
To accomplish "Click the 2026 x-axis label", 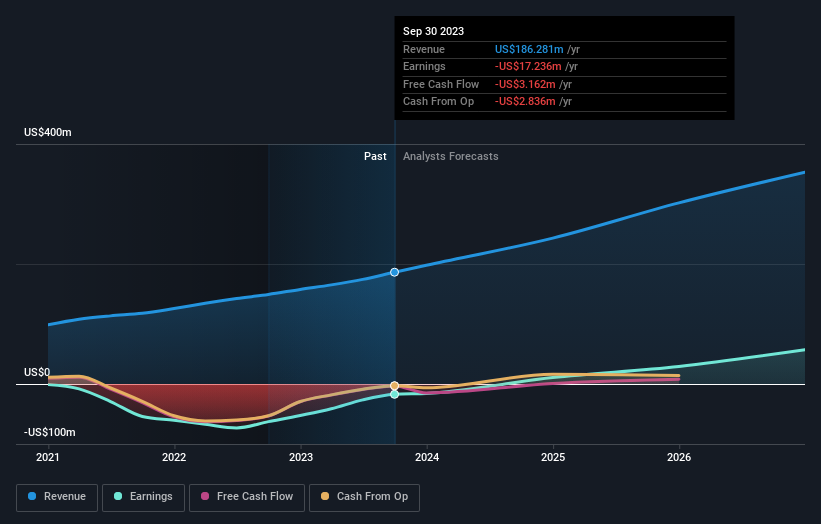I will click(679, 457).
